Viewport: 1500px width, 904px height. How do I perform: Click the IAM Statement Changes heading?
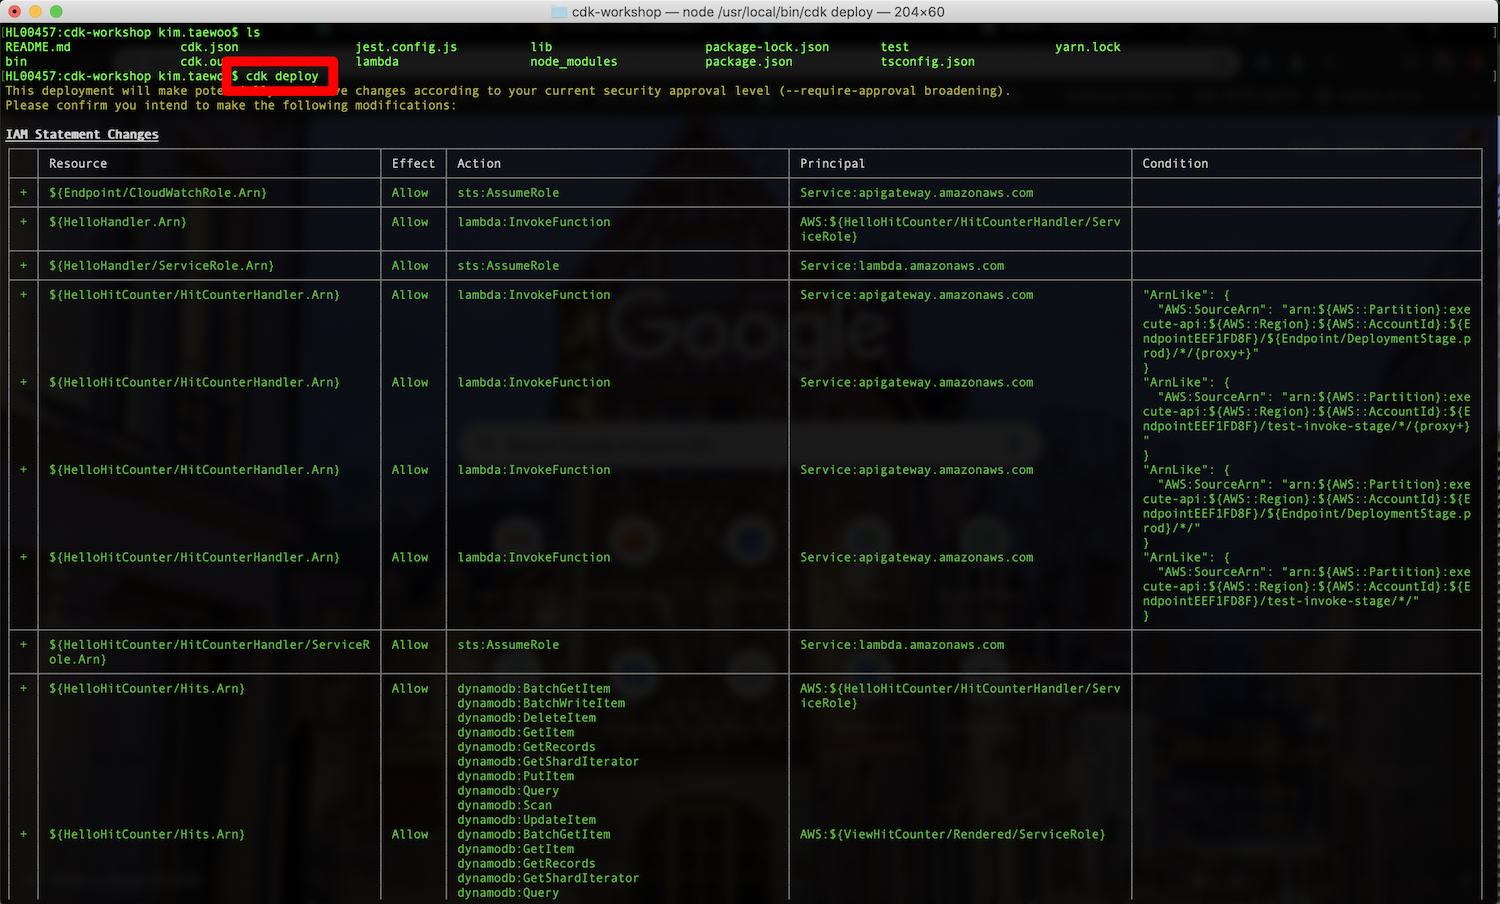(x=82, y=134)
